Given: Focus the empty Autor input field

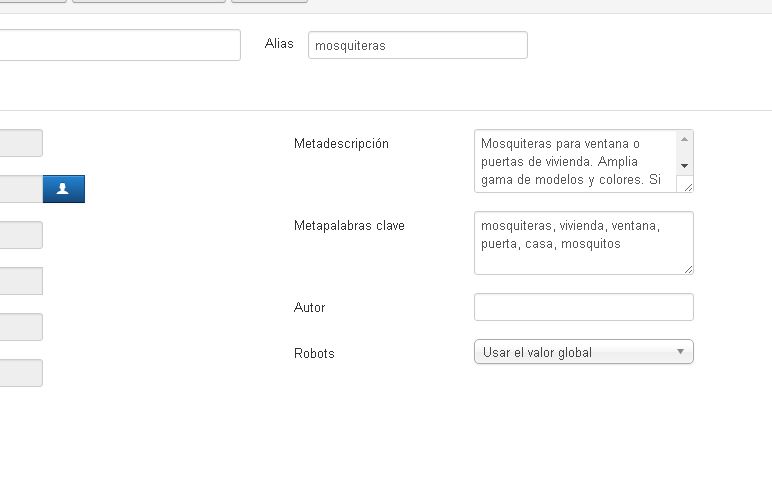Looking at the screenshot, I should 583,307.
